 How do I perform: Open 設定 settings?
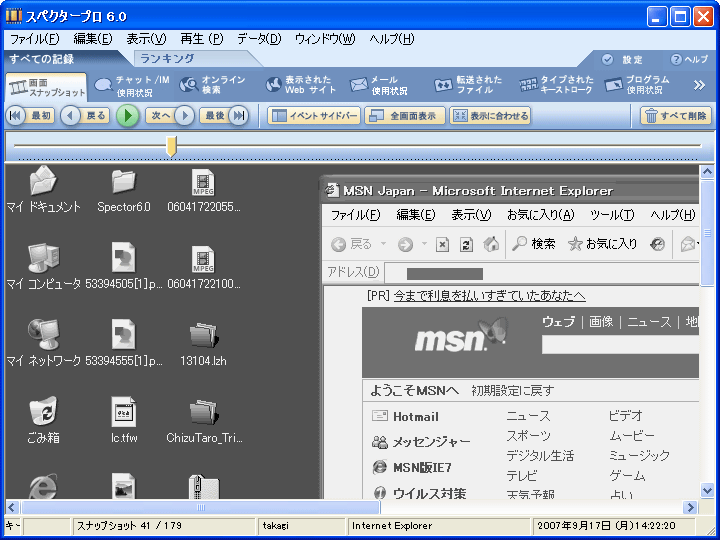coord(623,60)
